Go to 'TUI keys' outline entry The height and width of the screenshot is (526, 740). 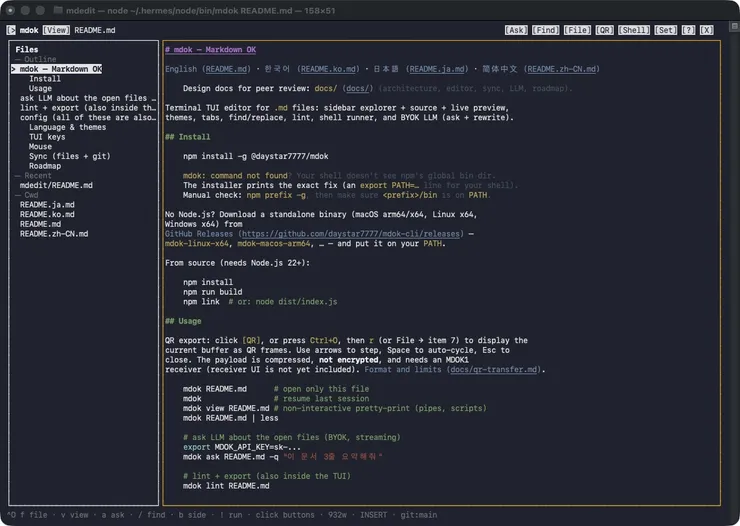click(47, 137)
